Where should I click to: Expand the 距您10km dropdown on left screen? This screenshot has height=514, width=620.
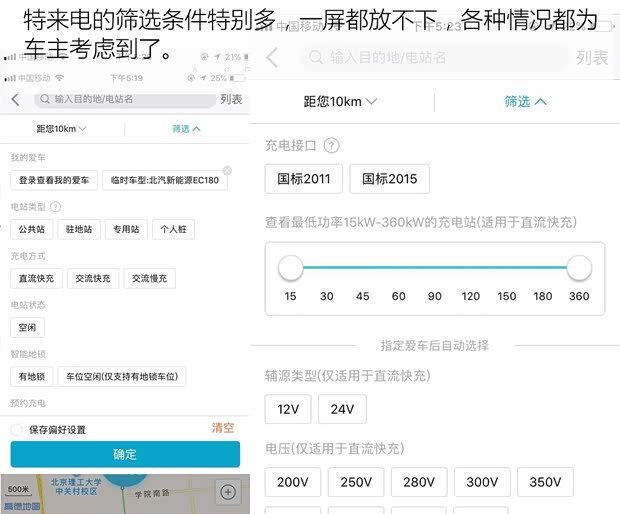click(62, 129)
